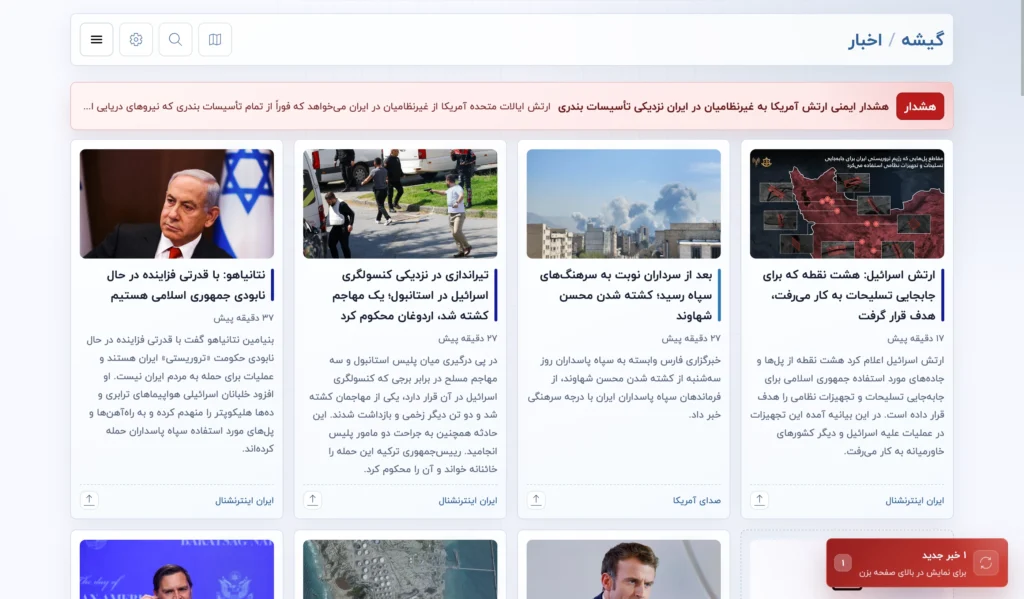Click the red 'هشدار' alert badge
1024x599 pixels.
919,106
